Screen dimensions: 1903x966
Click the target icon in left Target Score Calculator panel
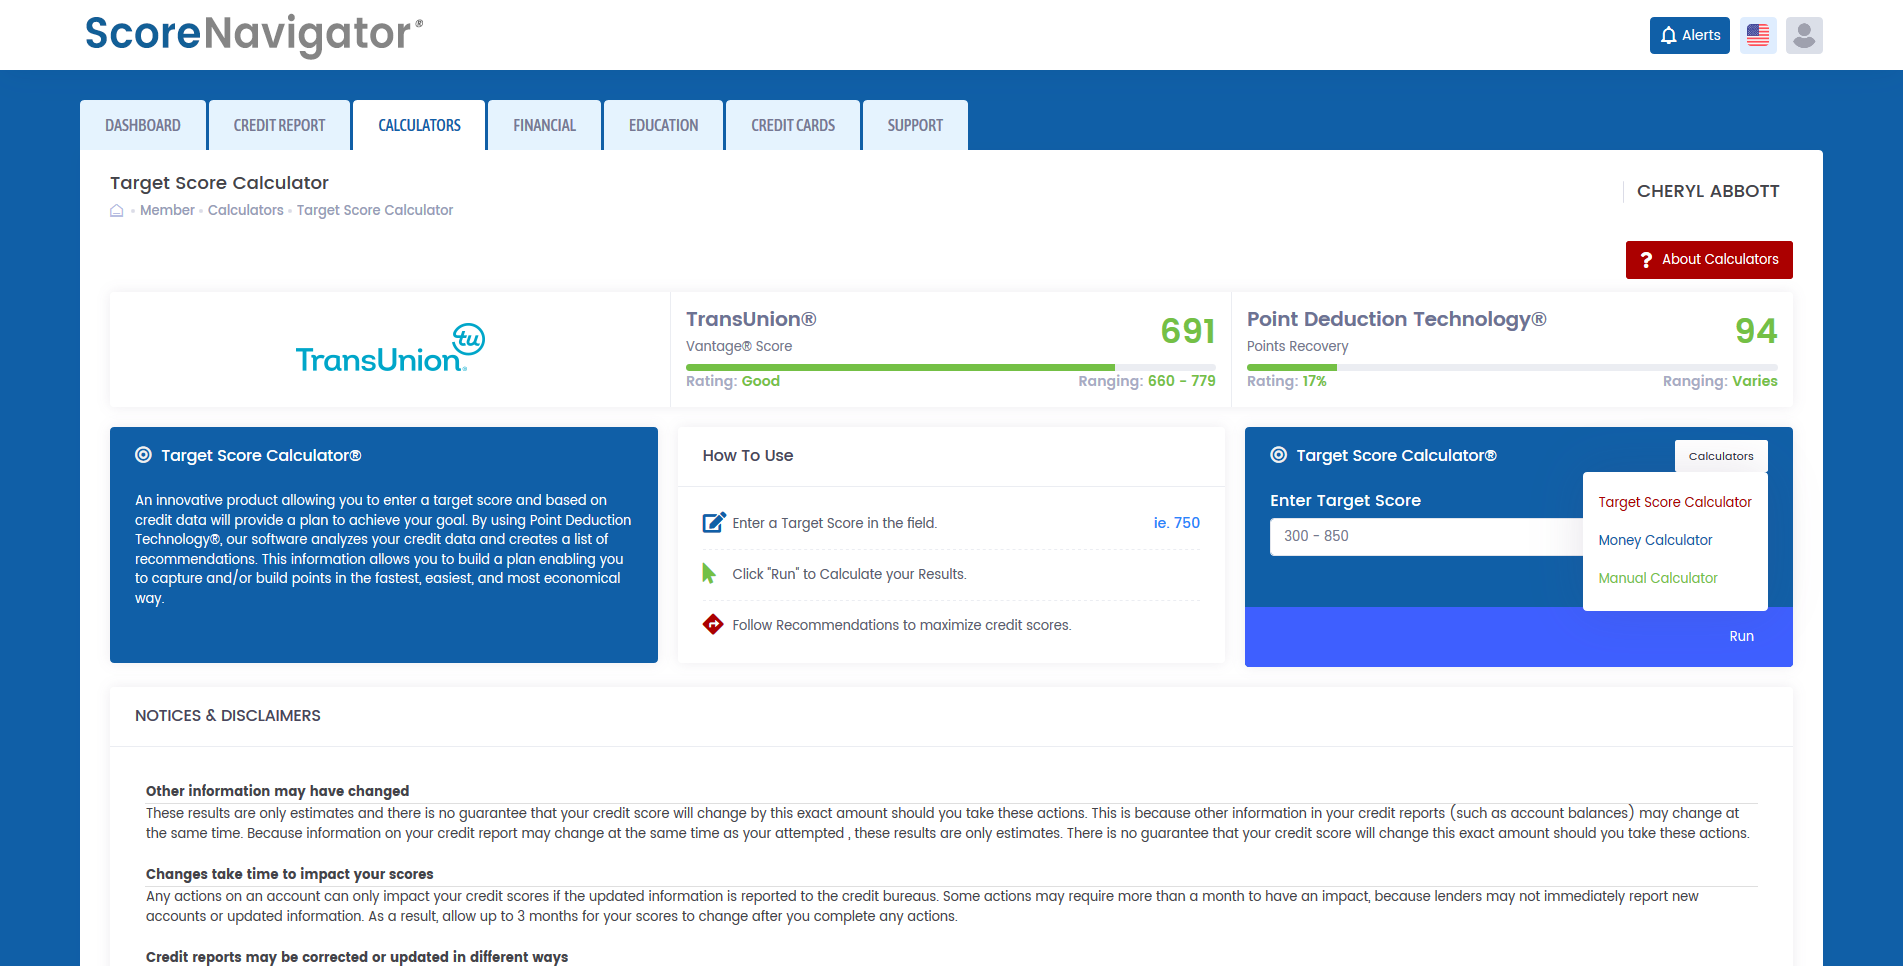(x=143, y=455)
